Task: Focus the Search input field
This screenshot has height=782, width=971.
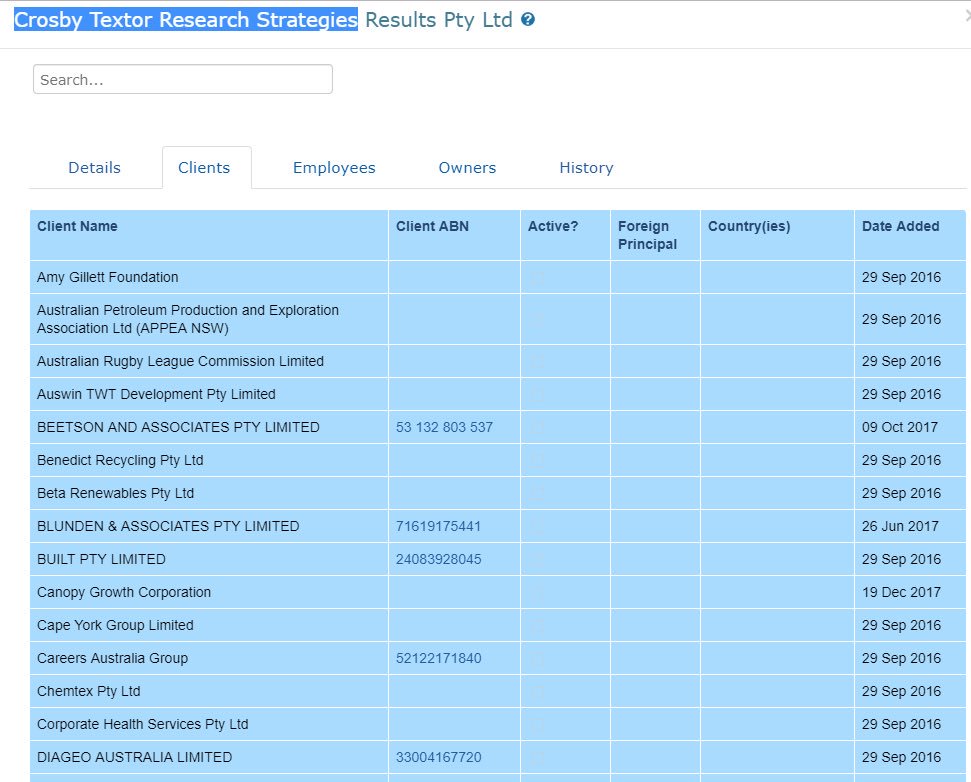Action: [183, 79]
